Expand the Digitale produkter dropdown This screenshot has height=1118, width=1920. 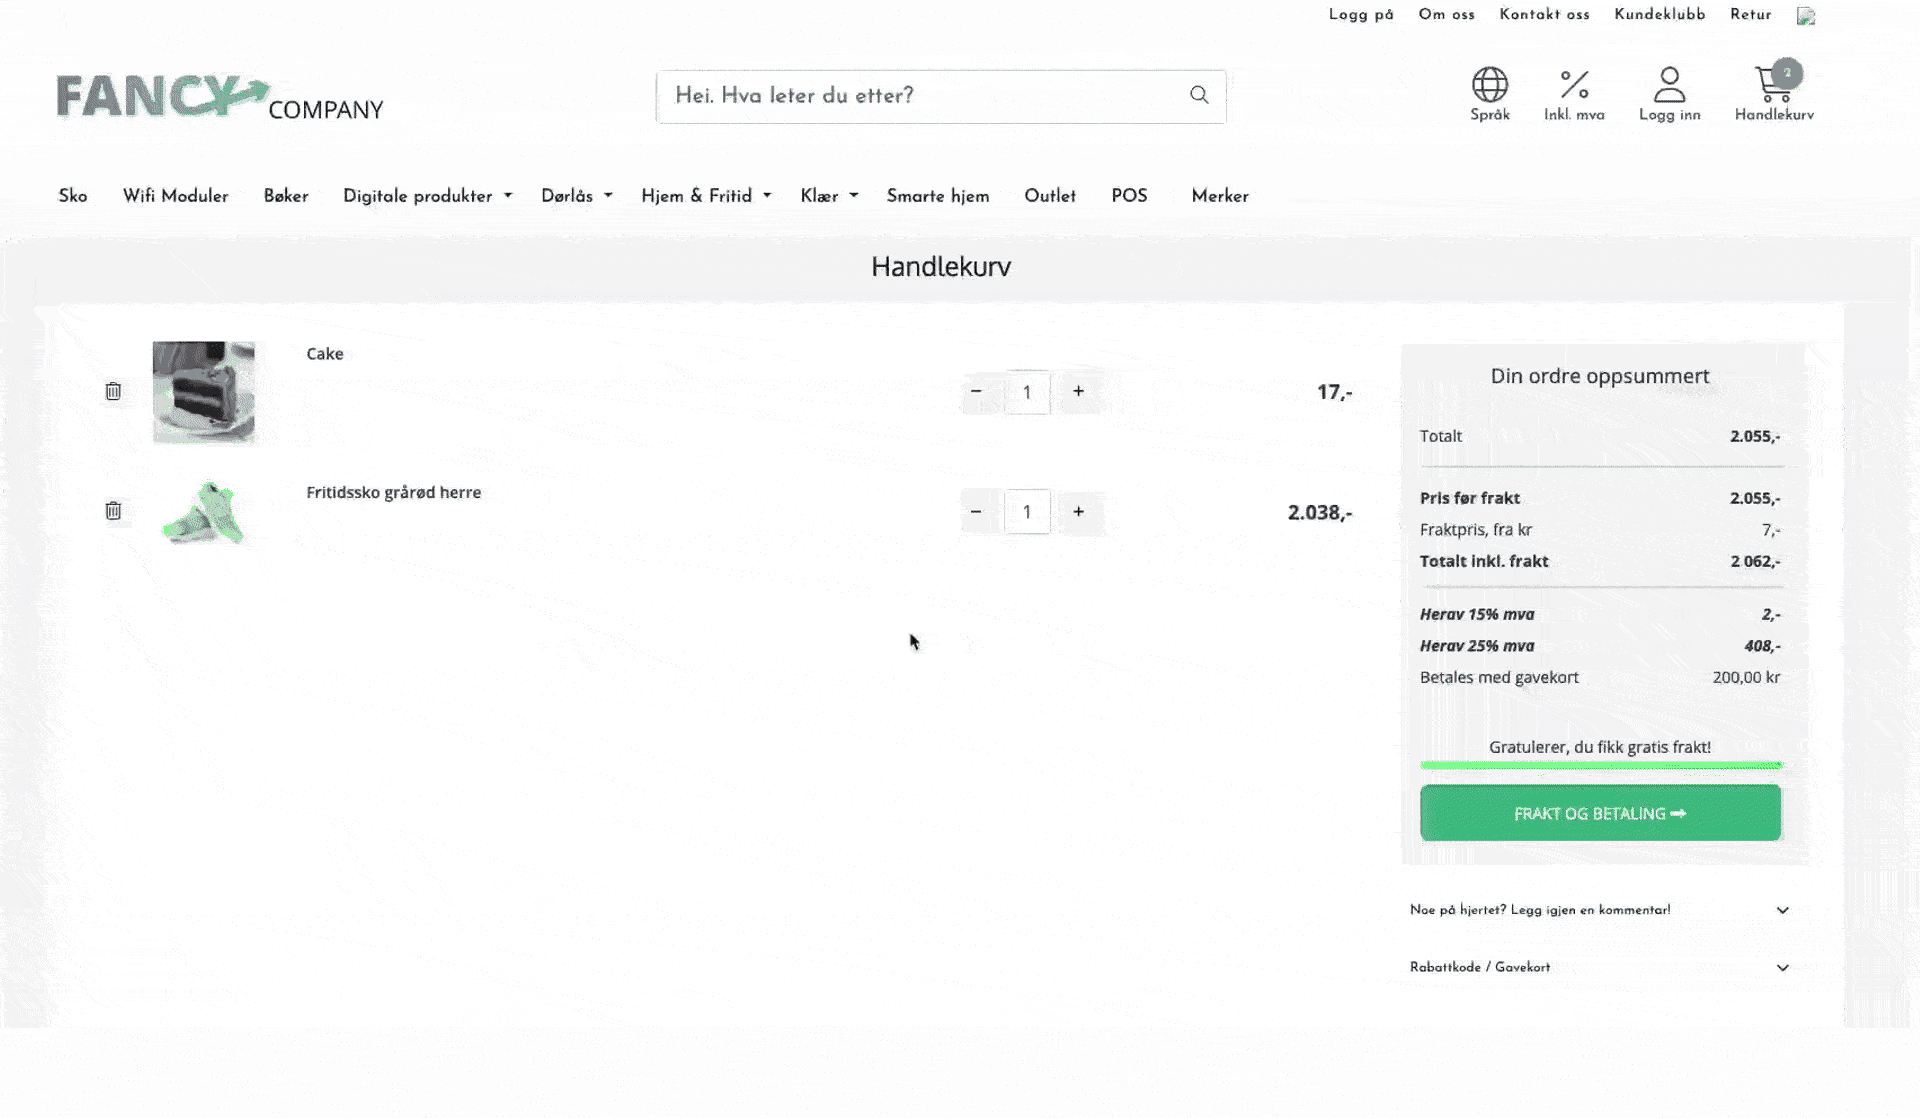click(428, 196)
